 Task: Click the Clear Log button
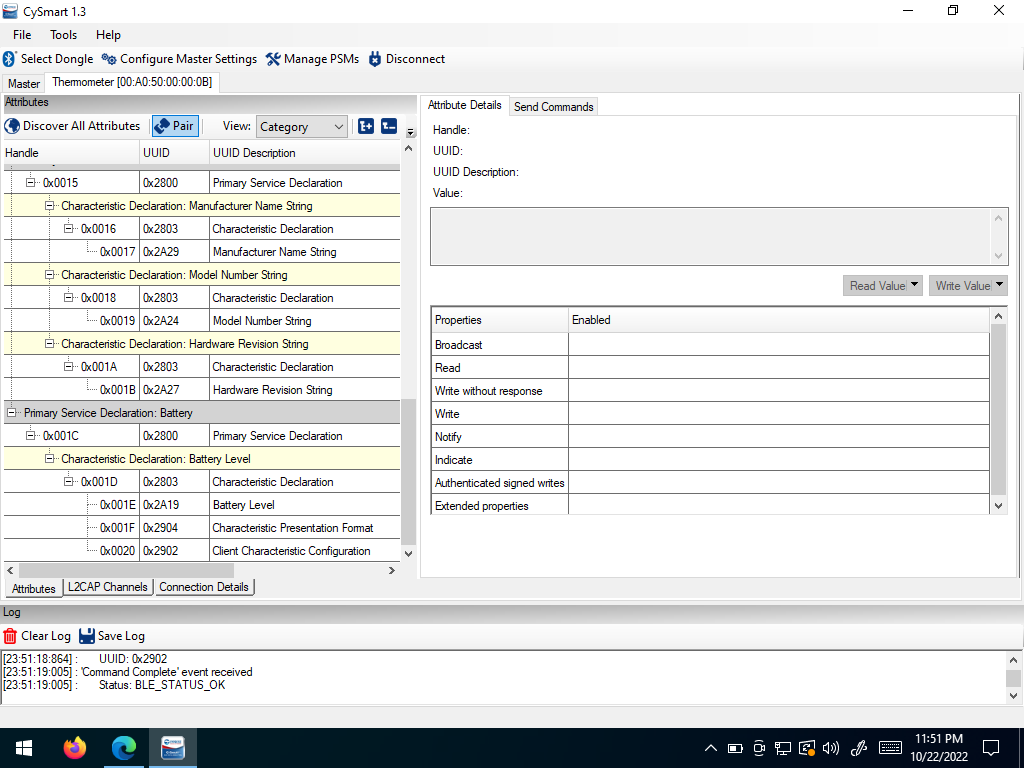pyautogui.click(x=37, y=636)
